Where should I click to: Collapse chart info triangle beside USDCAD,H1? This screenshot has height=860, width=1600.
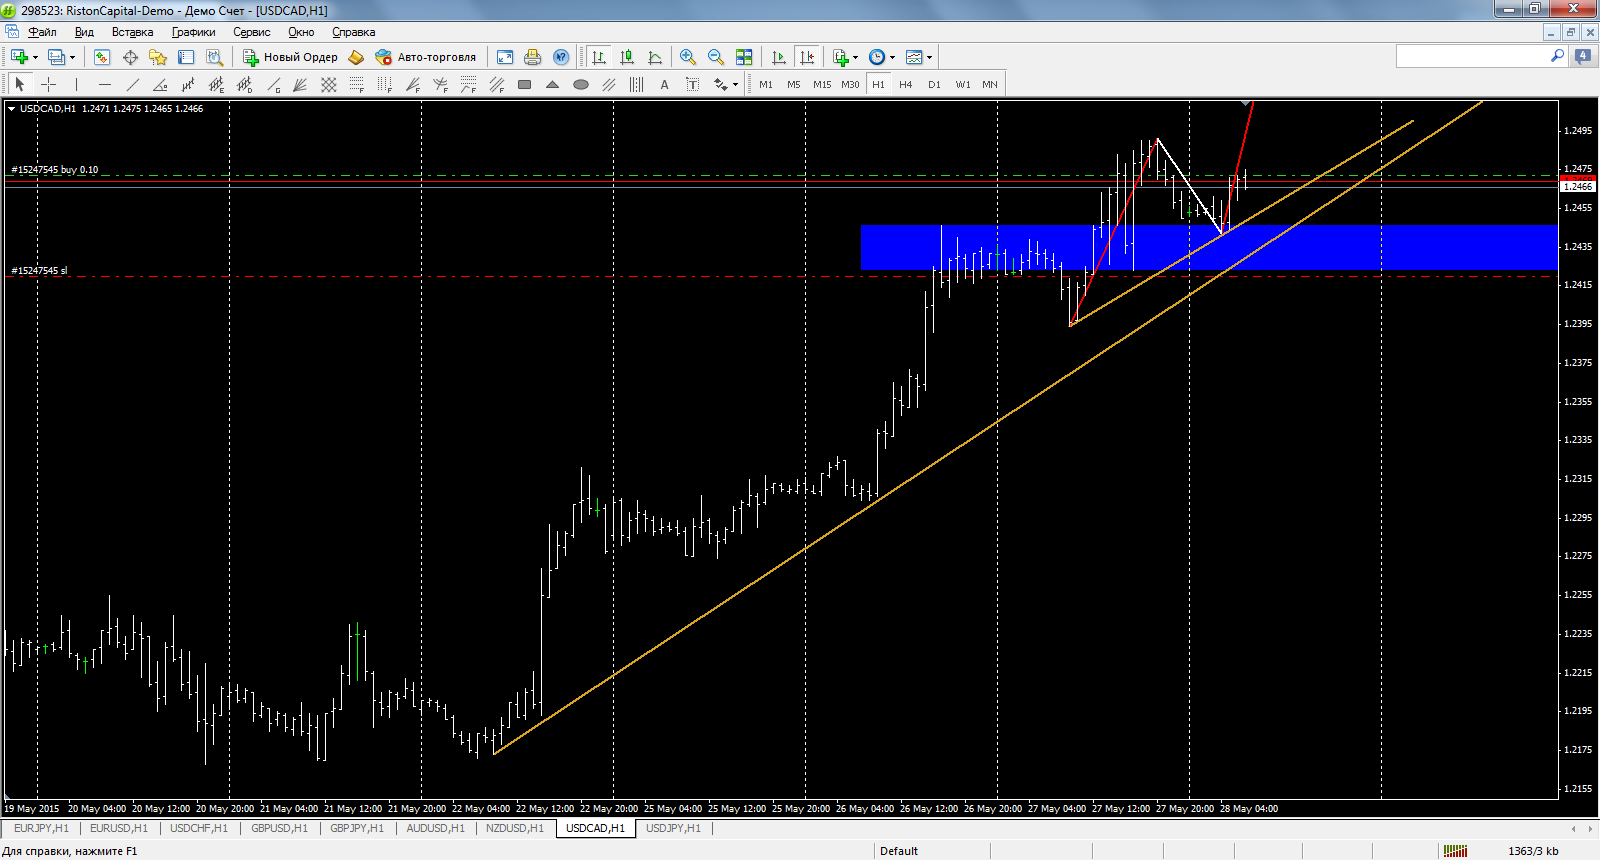(x=12, y=109)
